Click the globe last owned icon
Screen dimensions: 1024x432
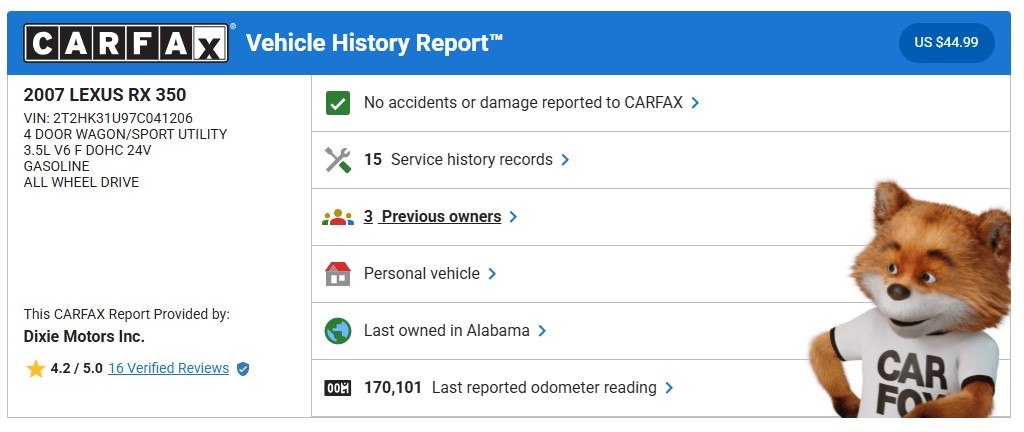(338, 331)
